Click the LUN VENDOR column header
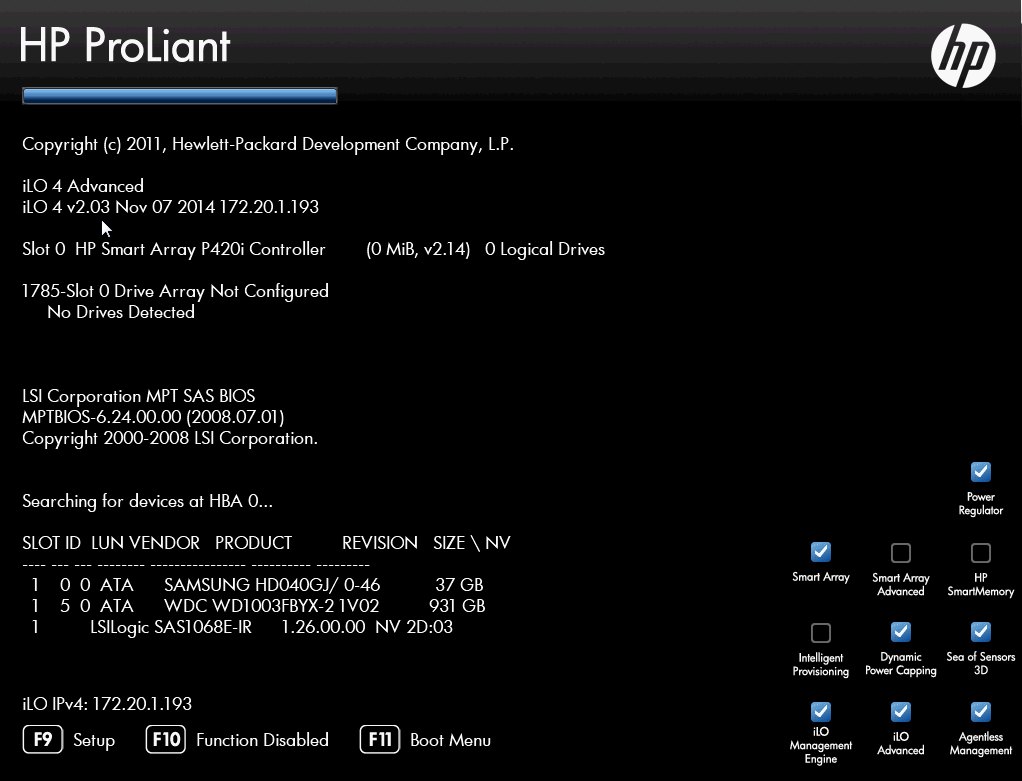Viewport: 1022px width, 781px height. (145, 542)
